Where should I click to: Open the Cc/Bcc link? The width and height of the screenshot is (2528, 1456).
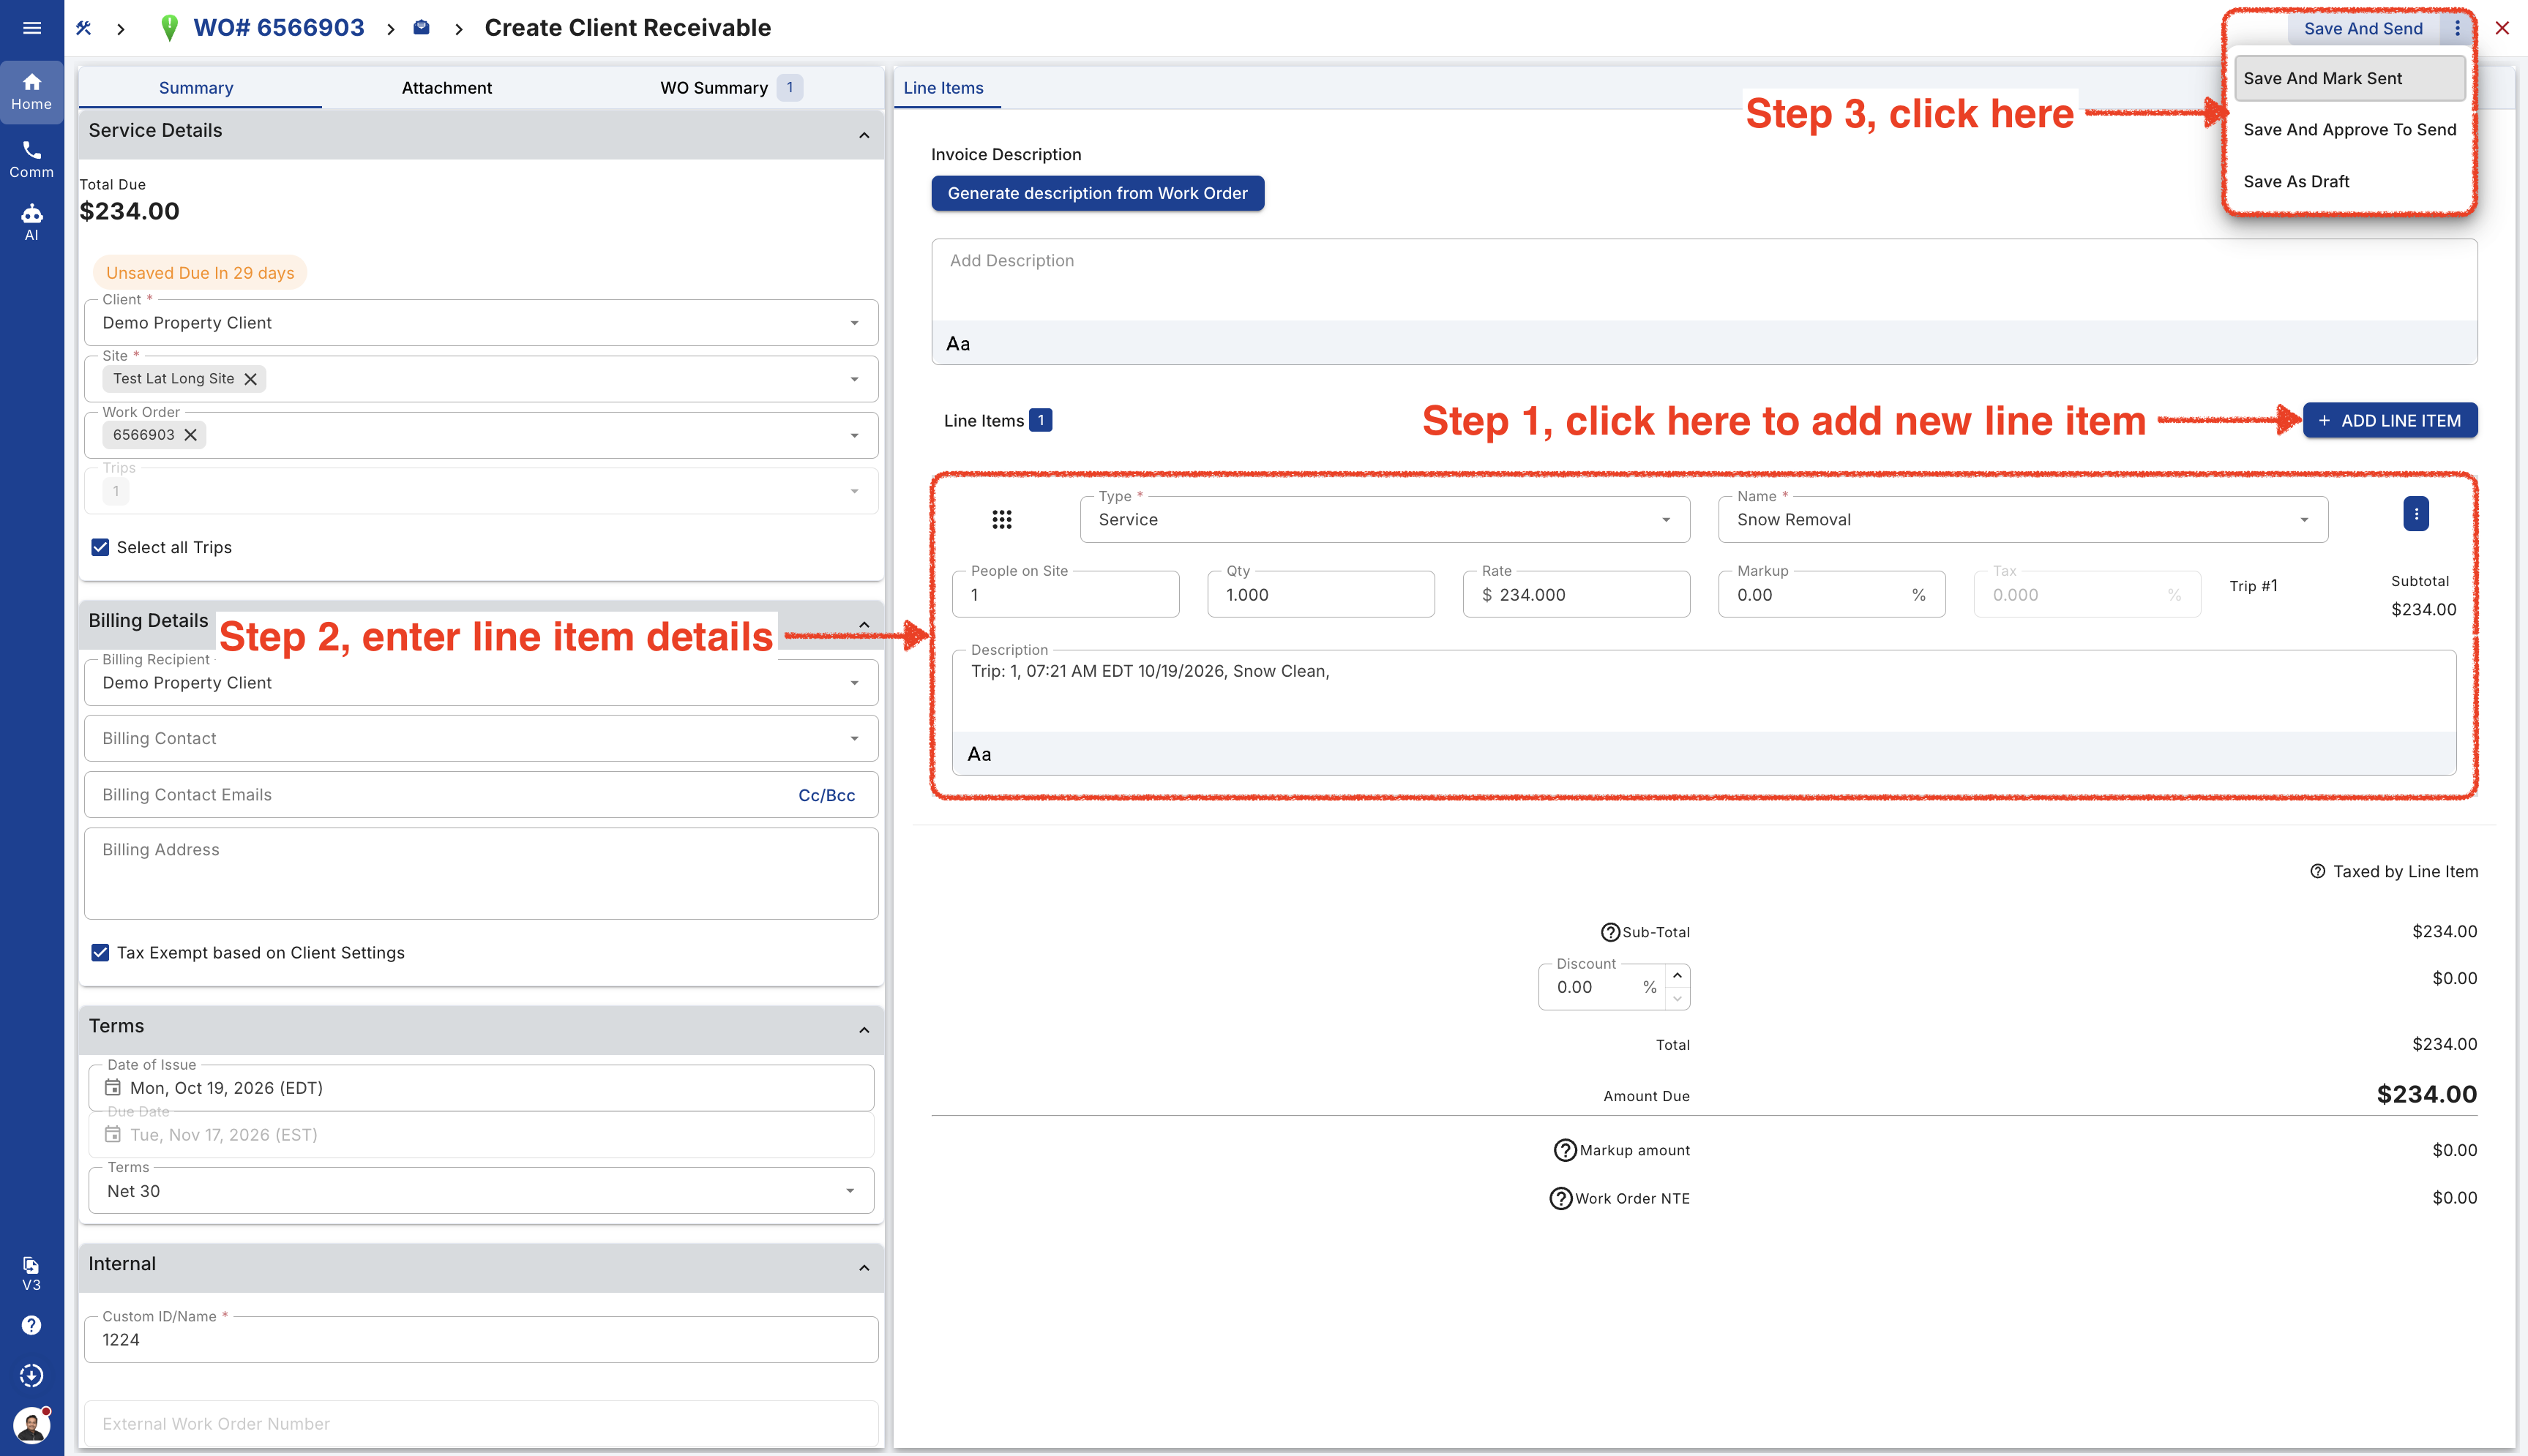point(826,795)
